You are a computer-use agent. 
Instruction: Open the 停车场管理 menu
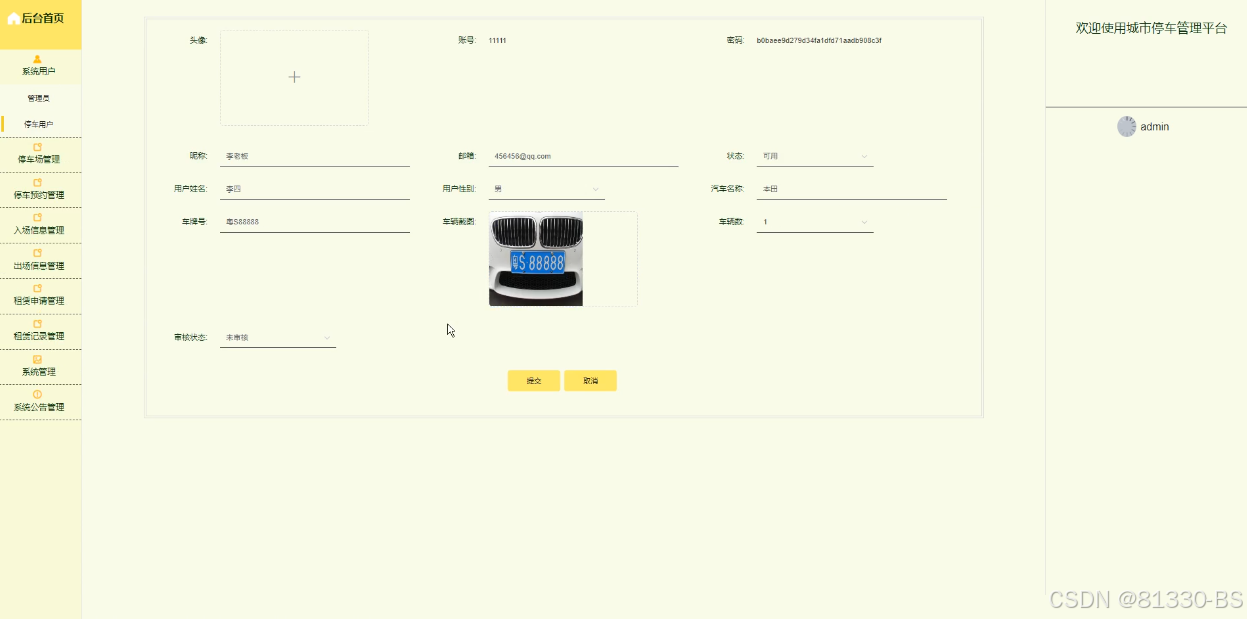[41, 154]
